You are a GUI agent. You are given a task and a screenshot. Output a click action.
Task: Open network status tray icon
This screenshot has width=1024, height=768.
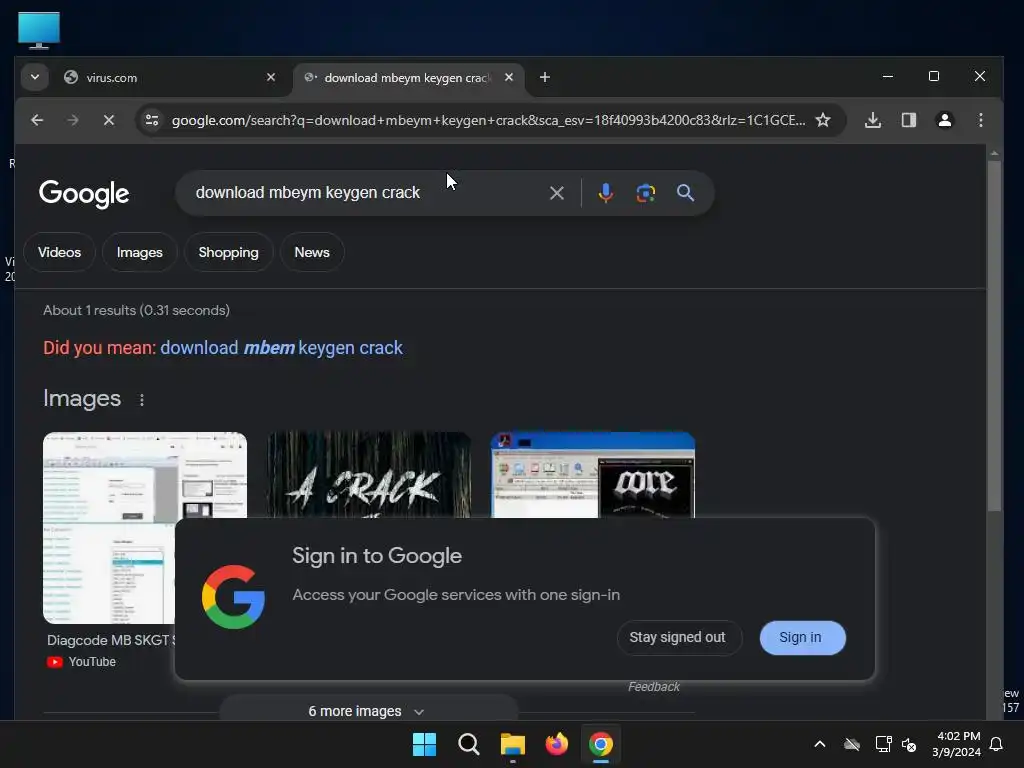[884, 744]
